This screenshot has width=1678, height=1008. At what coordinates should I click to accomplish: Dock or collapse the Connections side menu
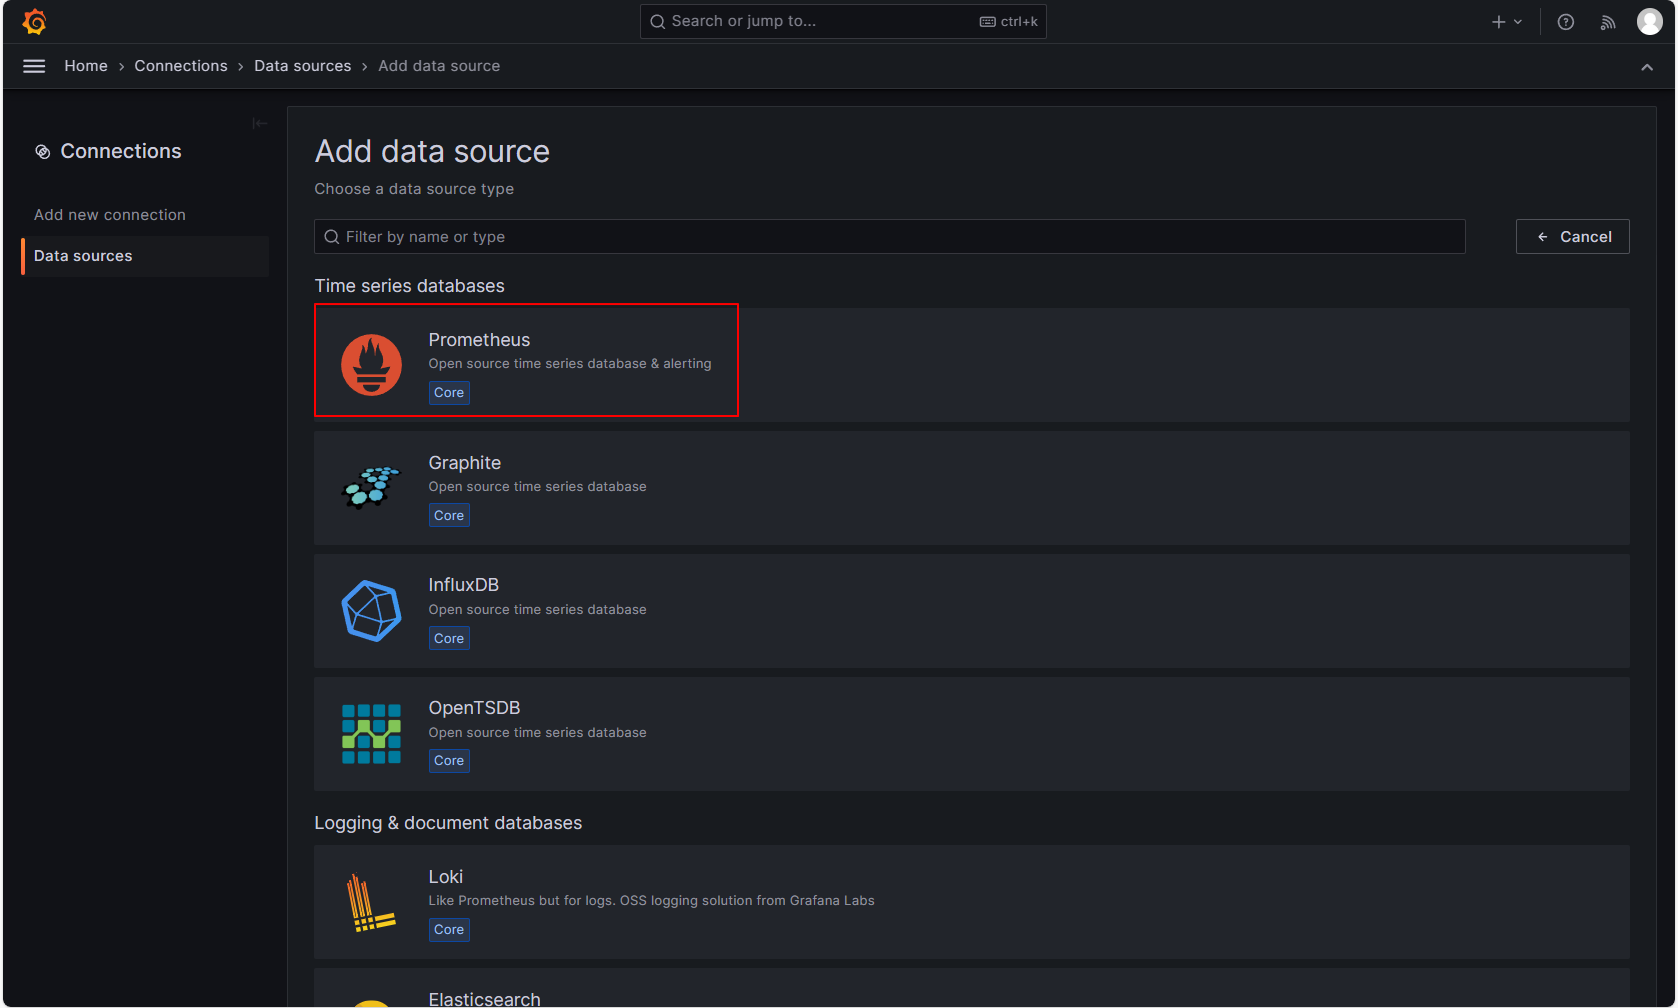(260, 123)
